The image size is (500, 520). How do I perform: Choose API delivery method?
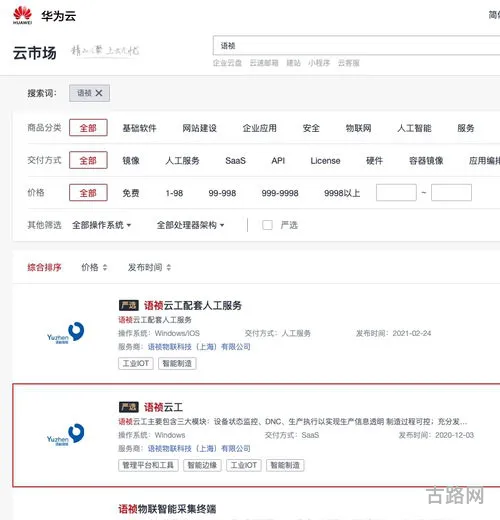(x=278, y=161)
